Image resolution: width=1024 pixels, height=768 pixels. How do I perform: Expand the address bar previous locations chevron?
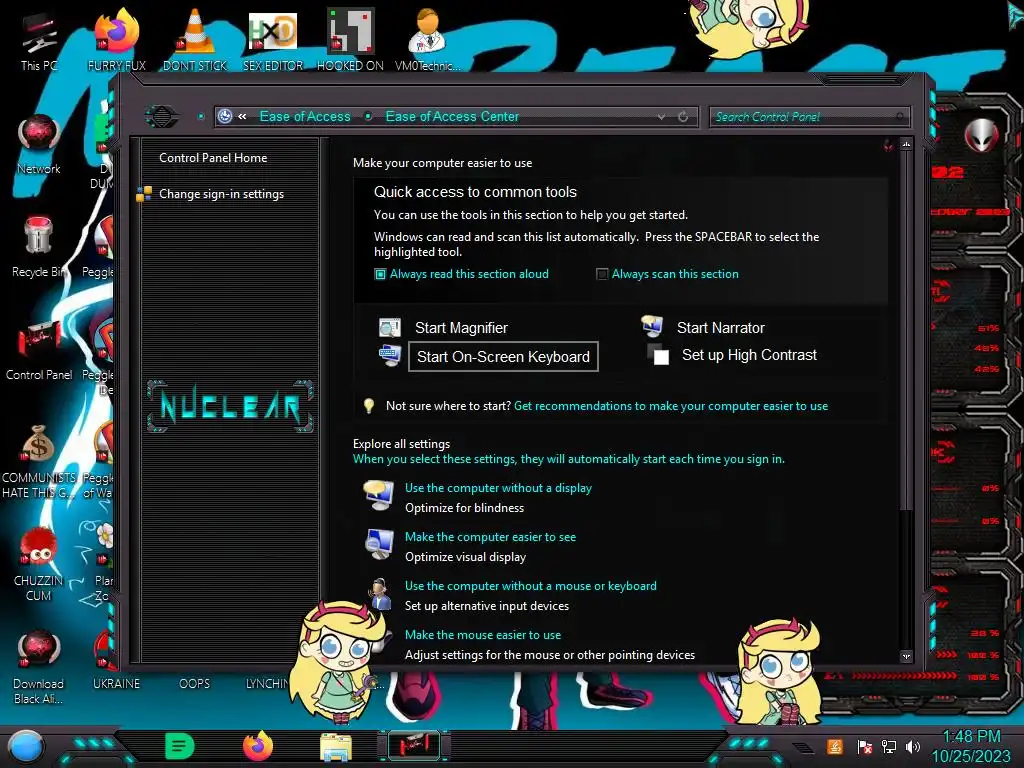[242, 116]
